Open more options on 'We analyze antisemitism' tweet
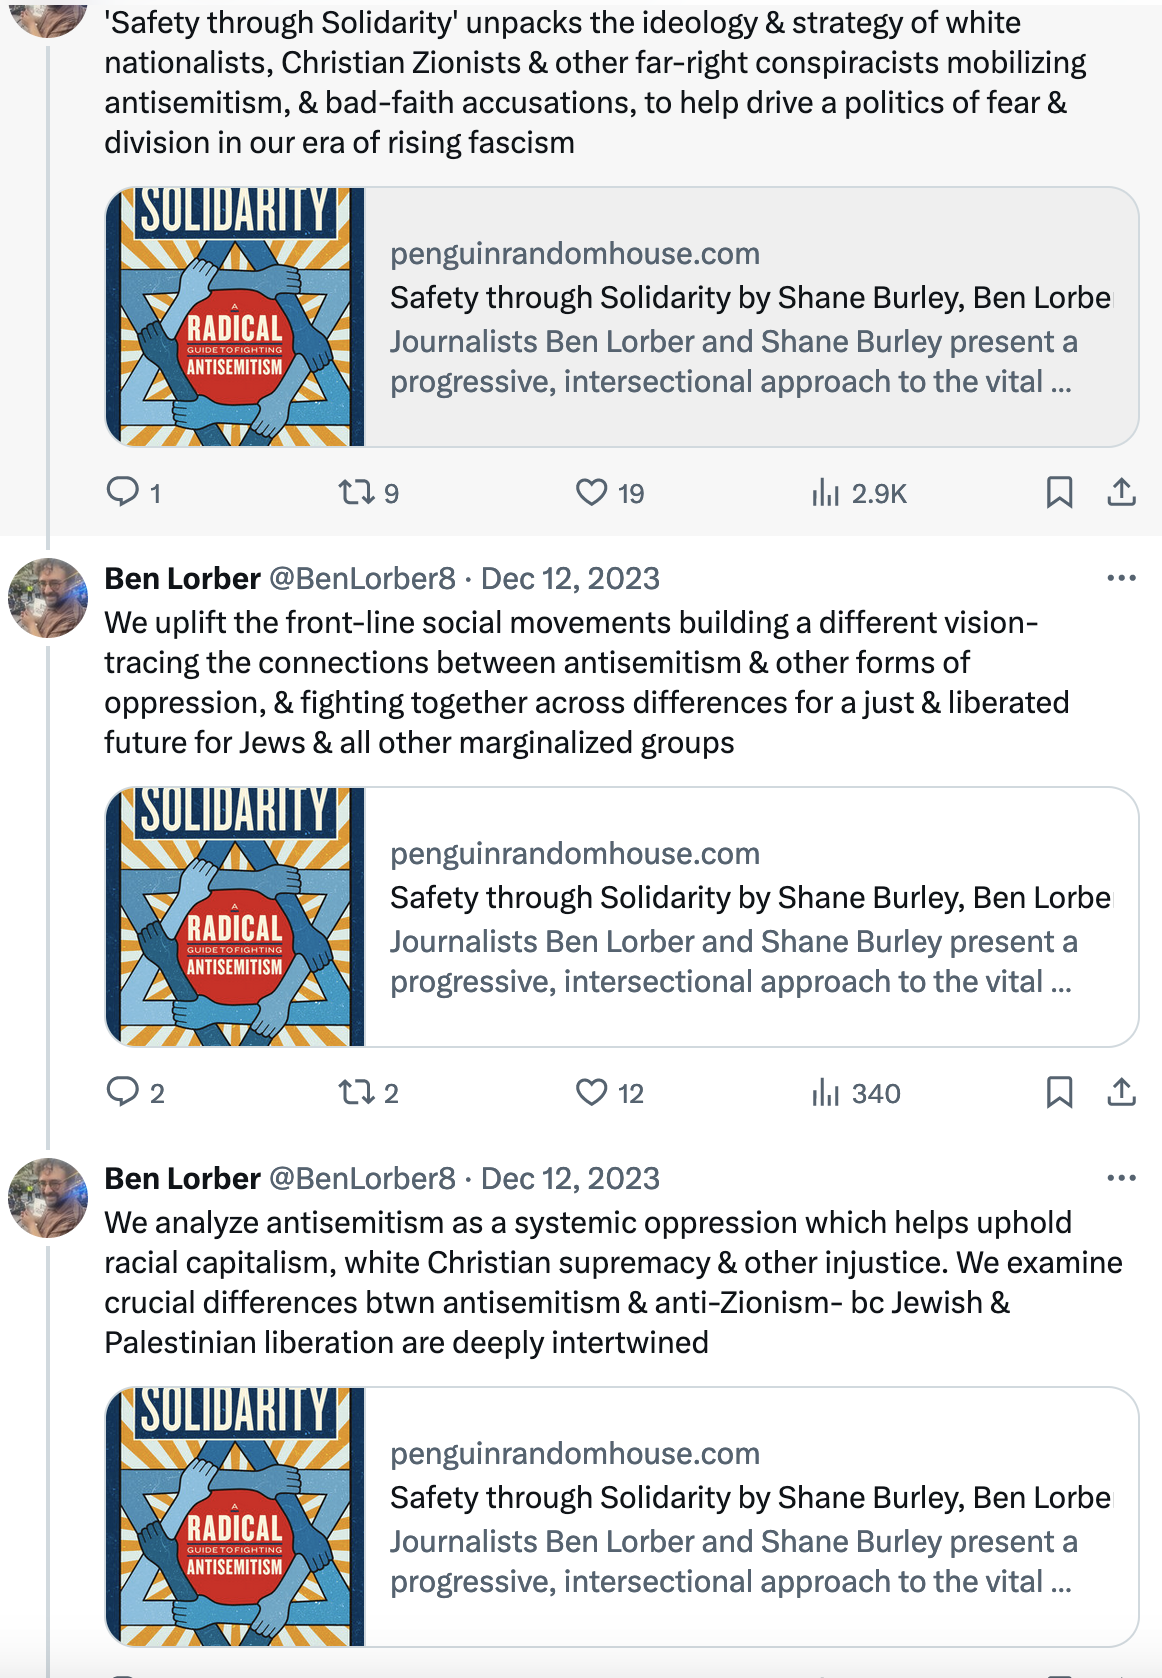 click(x=1121, y=1178)
